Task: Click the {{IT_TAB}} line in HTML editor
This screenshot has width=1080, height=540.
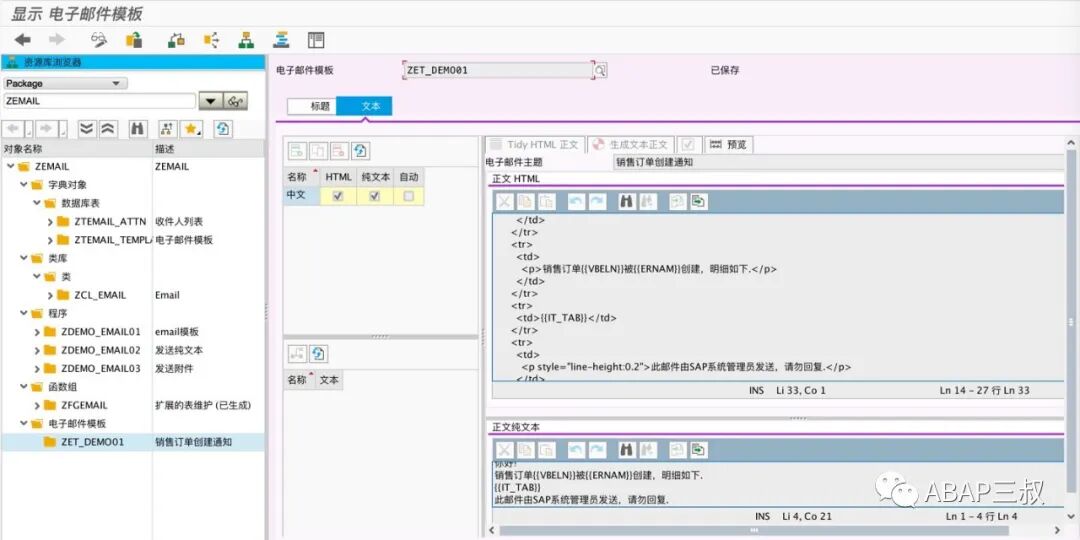Action: pos(566,318)
